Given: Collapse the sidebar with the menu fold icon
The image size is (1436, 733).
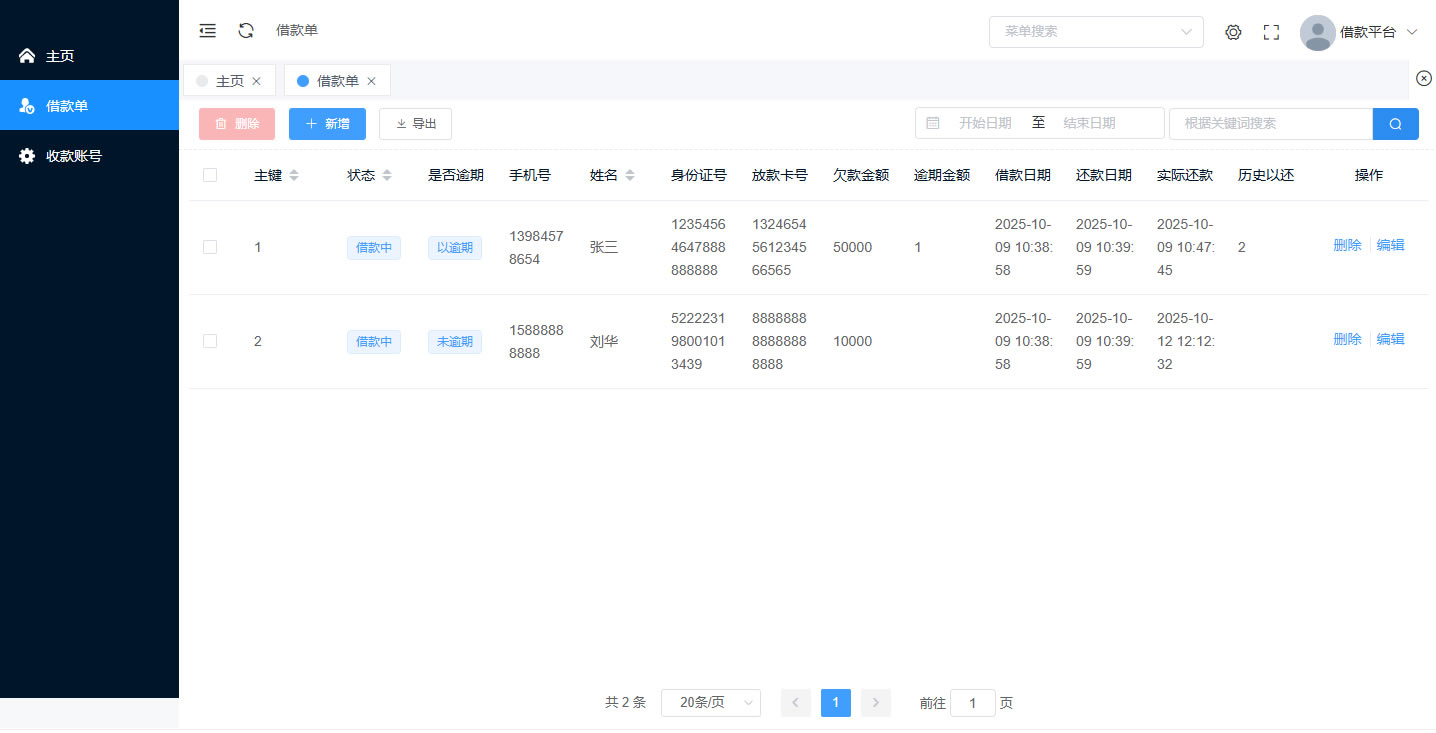Looking at the screenshot, I should click(x=208, y=31).
